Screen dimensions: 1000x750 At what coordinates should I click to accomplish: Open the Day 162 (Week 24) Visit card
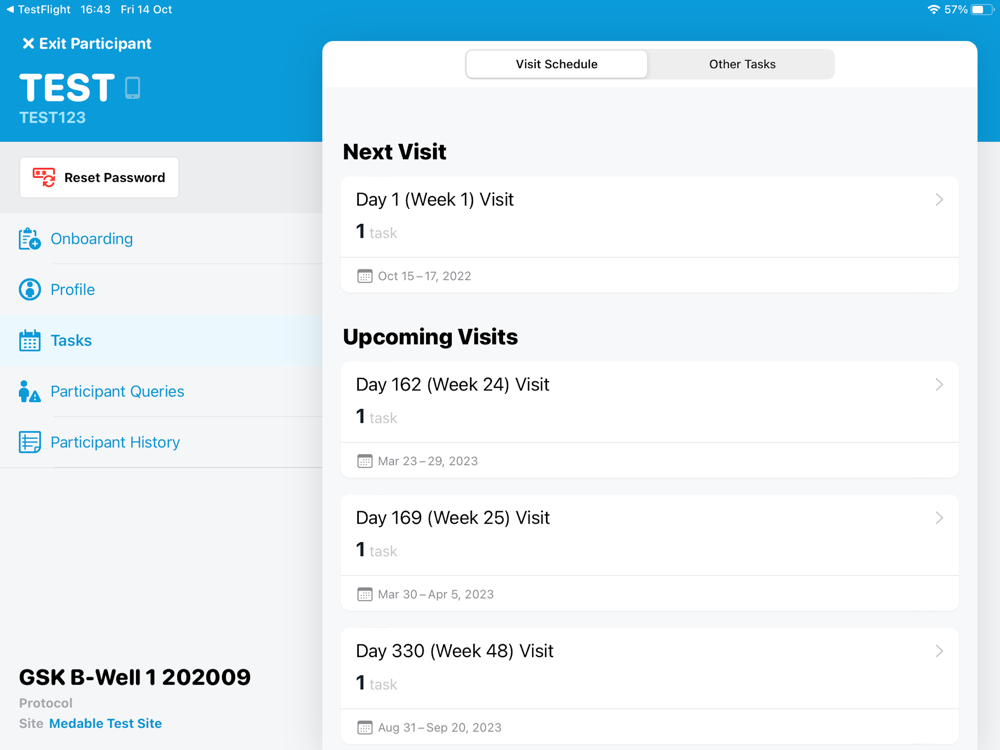pyautogui.click(x=650, y=420)
